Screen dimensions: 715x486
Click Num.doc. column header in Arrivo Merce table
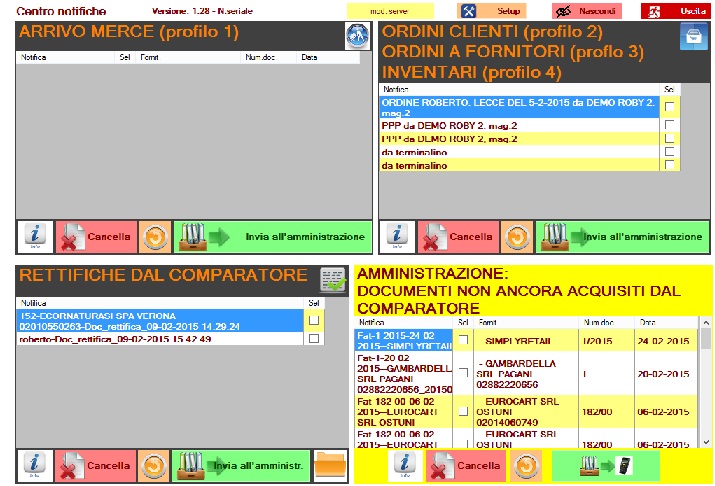coord(268,57)
